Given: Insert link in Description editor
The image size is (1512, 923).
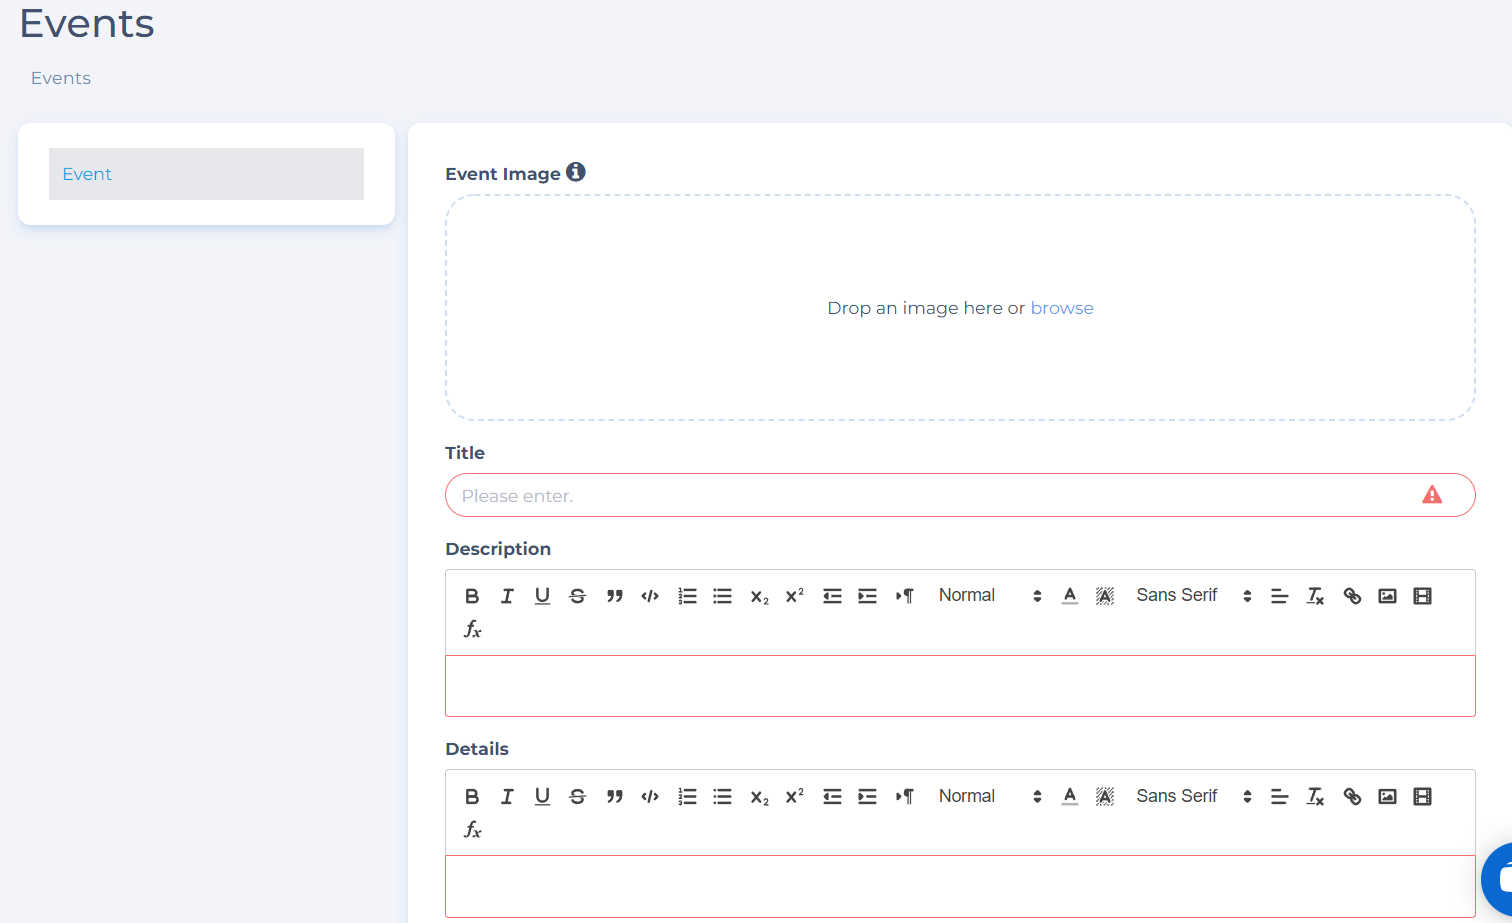Looking at the screenshot, I should pyautogui.click(x=1352, y=596).
